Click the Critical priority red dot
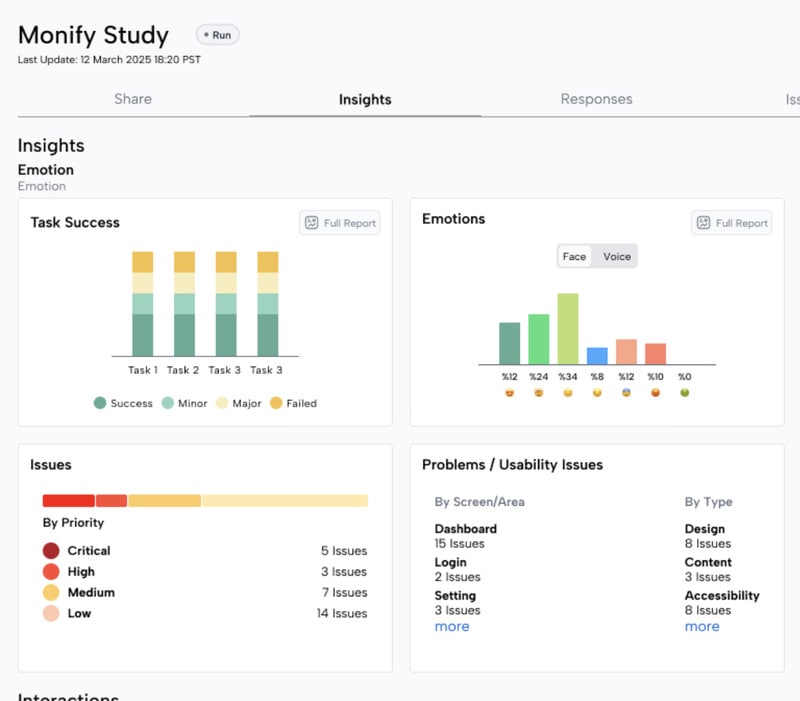 point(51,551)
